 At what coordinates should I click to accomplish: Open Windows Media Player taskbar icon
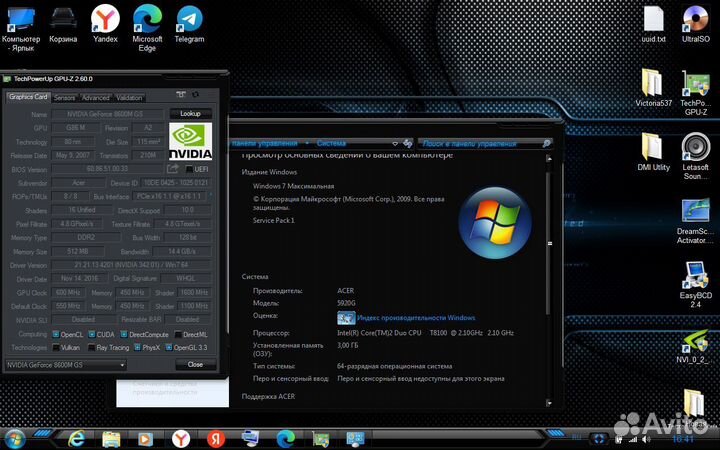click(146, 439)
